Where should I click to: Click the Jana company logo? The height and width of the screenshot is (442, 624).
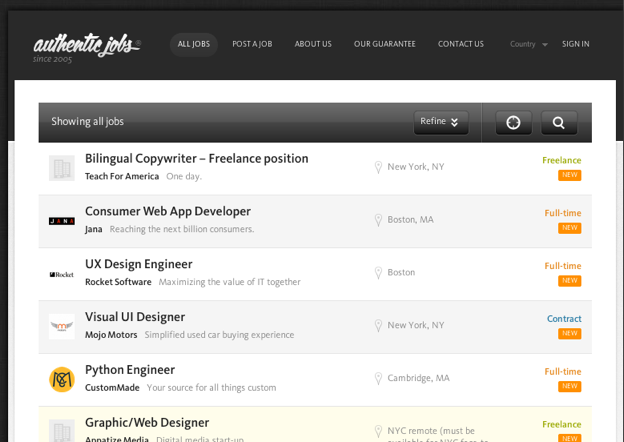[62, 221]
